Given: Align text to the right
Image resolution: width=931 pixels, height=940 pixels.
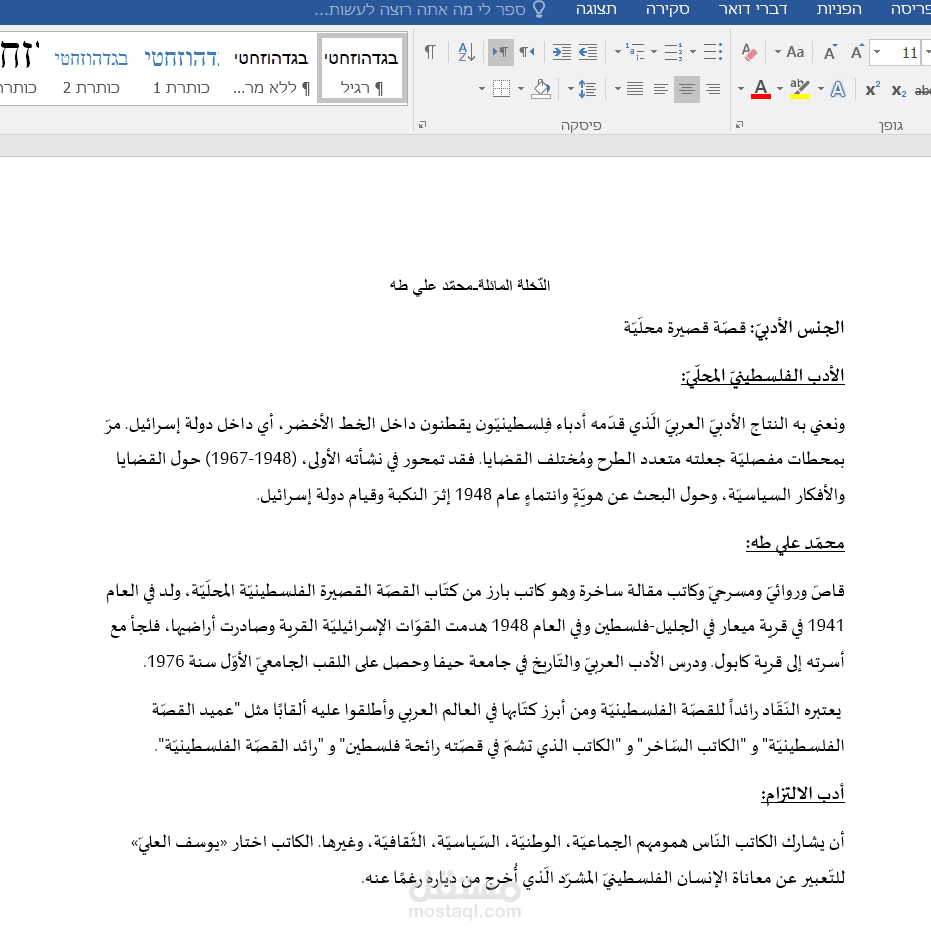Looking at the screenshot, I should pyautogui.click(x=713, y=89).
